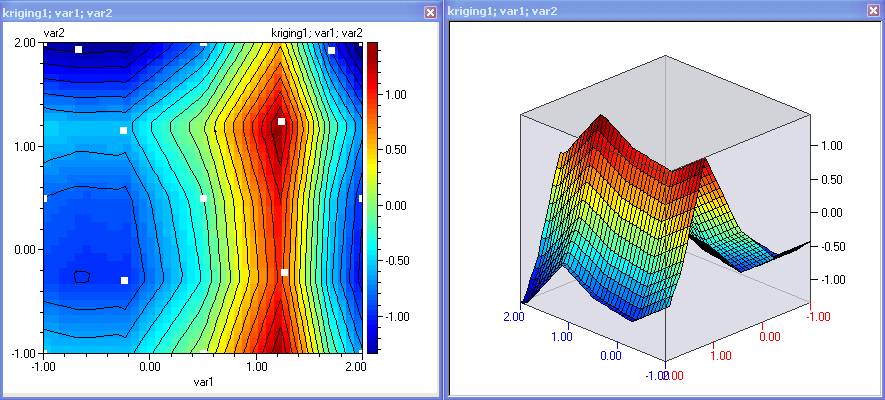Image resolution: width=885 pixels, height=400 pixels.
Task: Click the white data point in the top-left corner
Action: click(x=79, y=49)
